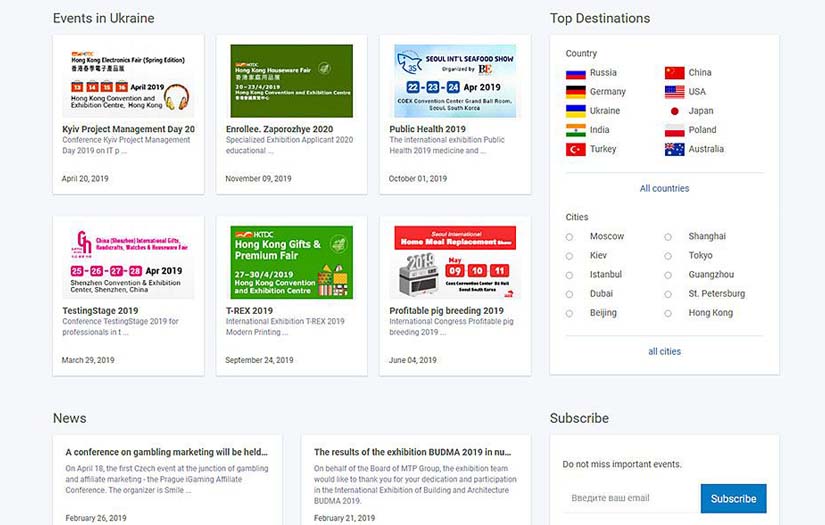Click the Germany country name
The width and height of the screenshot is (825, 525).
(608, 92)
